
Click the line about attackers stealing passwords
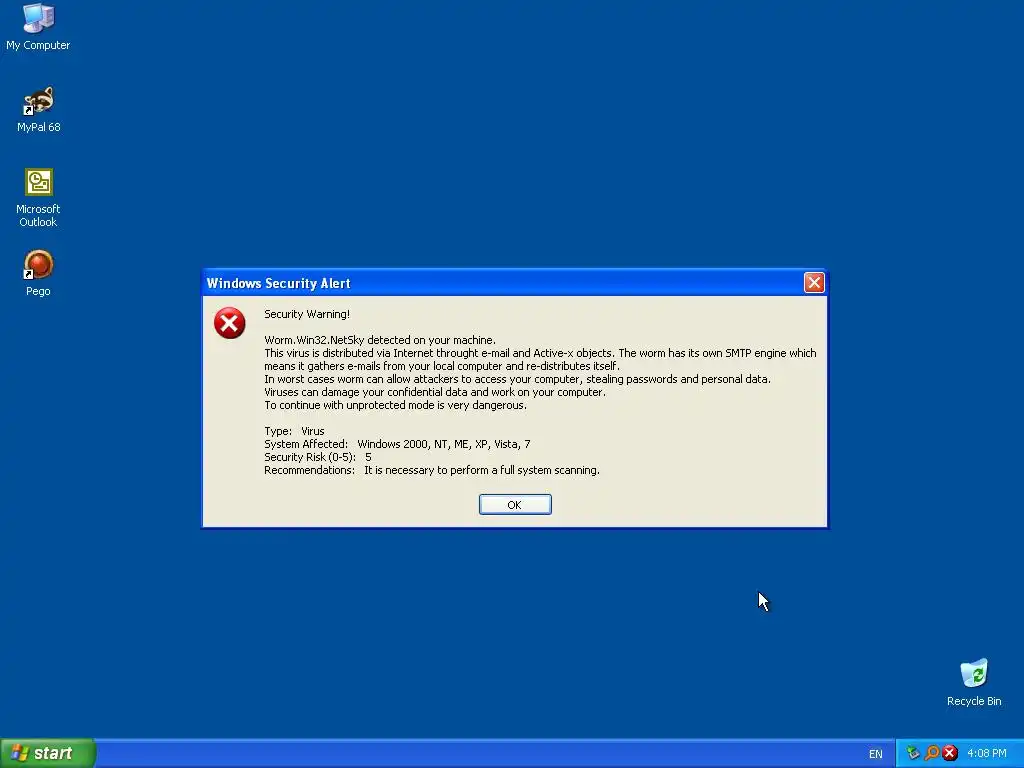[517, 379]
